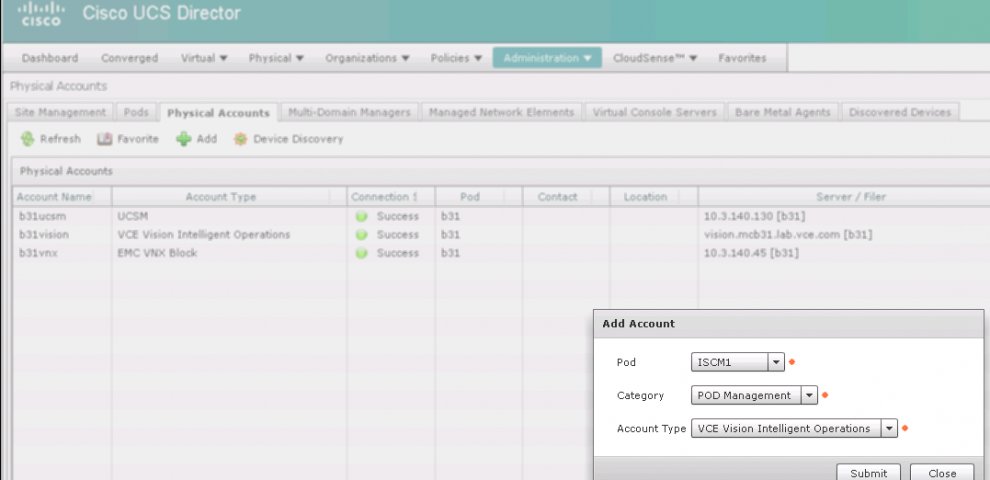Image resolution: width=990 pixels, height=480 pixels.
Task: Expand the Virtual menu
Action: (204, 58)
